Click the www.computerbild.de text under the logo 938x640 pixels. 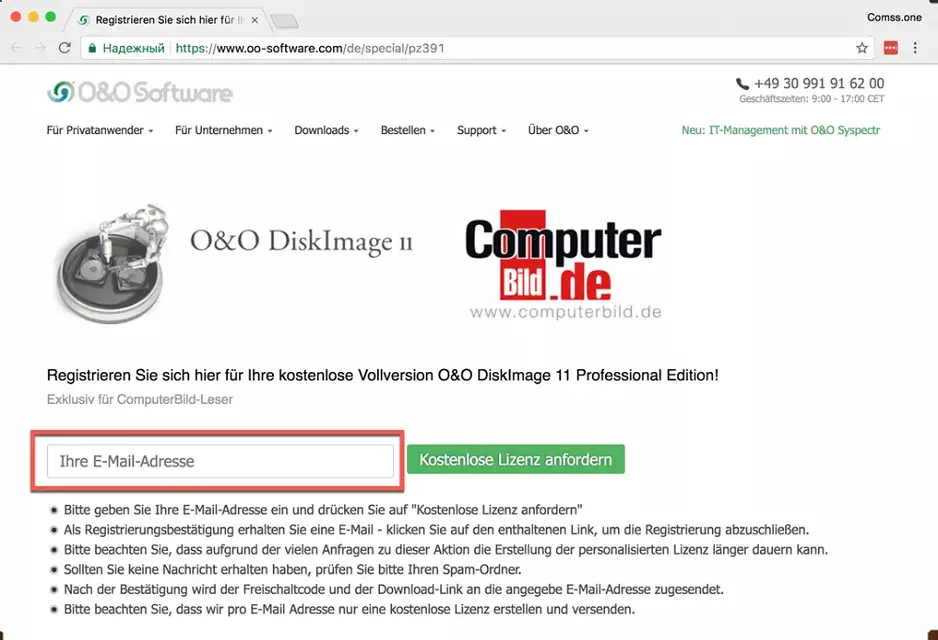565,312
